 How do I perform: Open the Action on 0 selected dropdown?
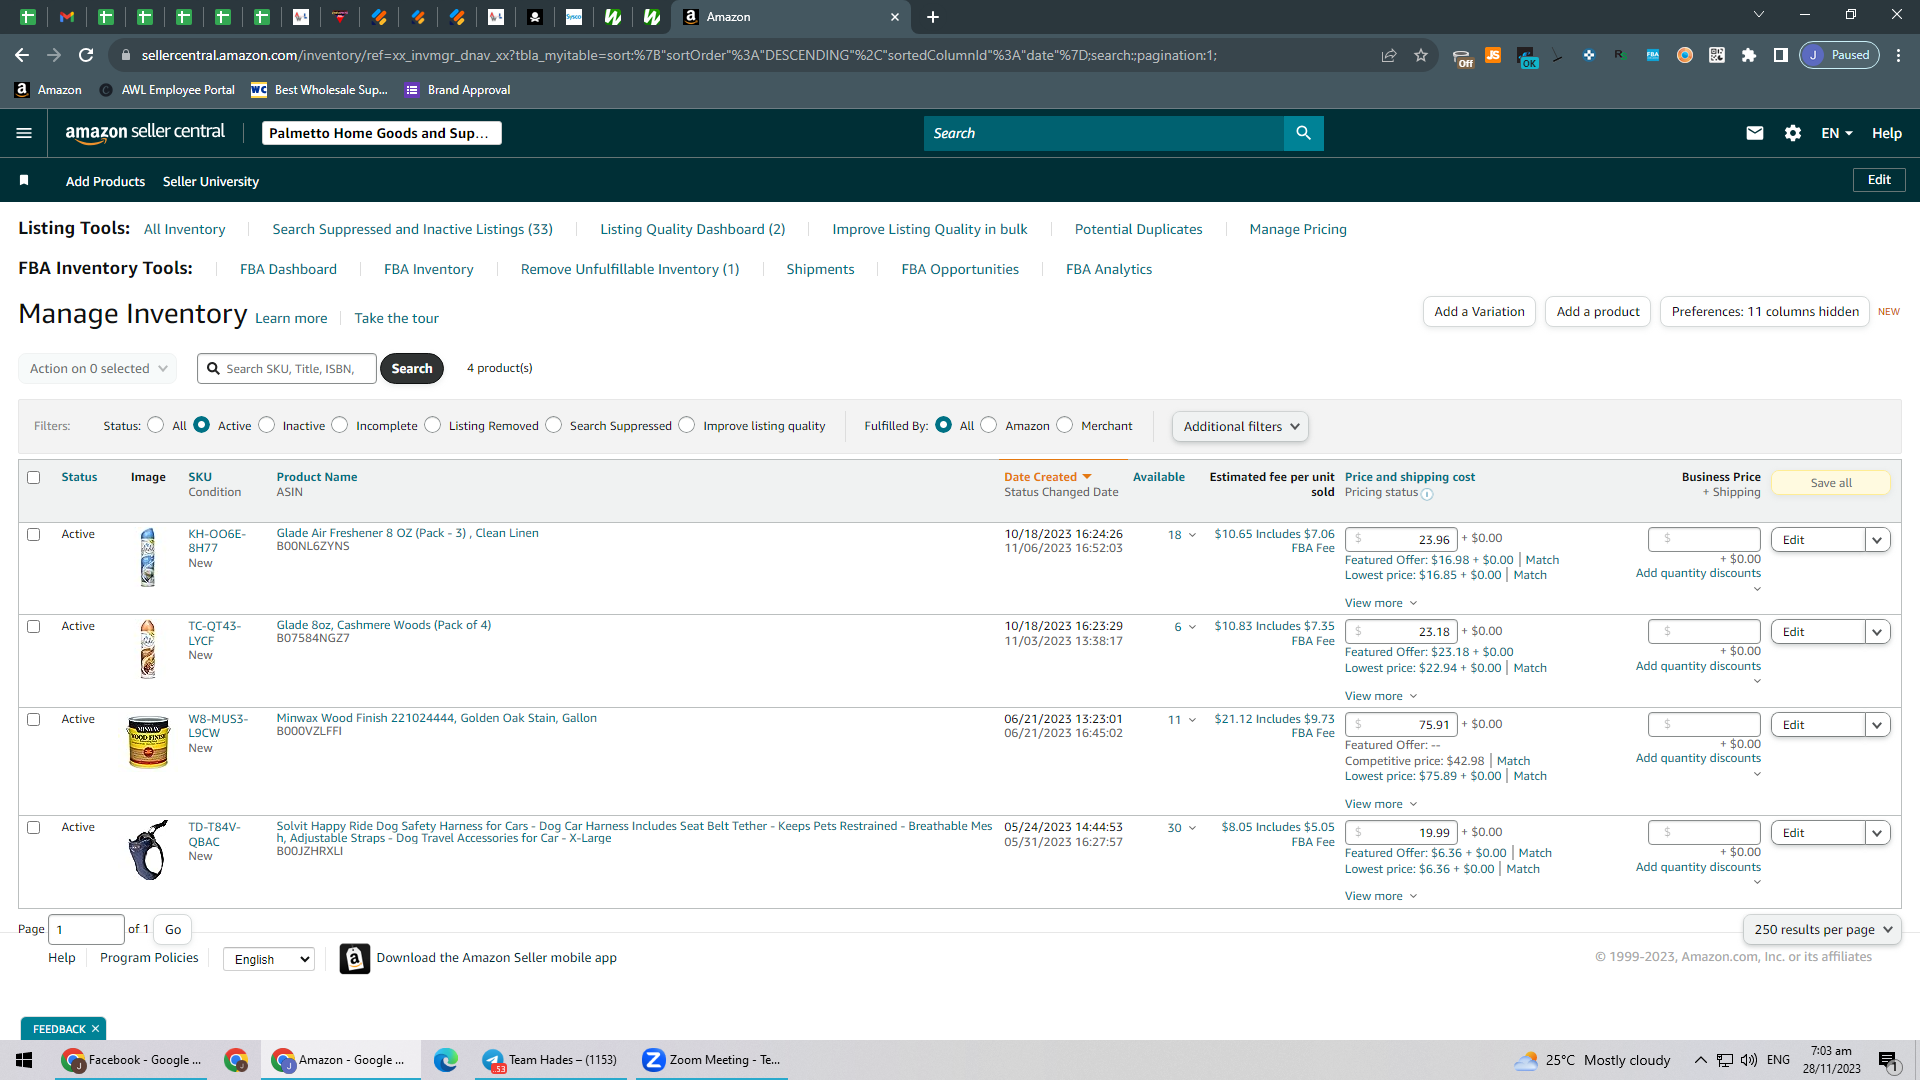[98, 368]
